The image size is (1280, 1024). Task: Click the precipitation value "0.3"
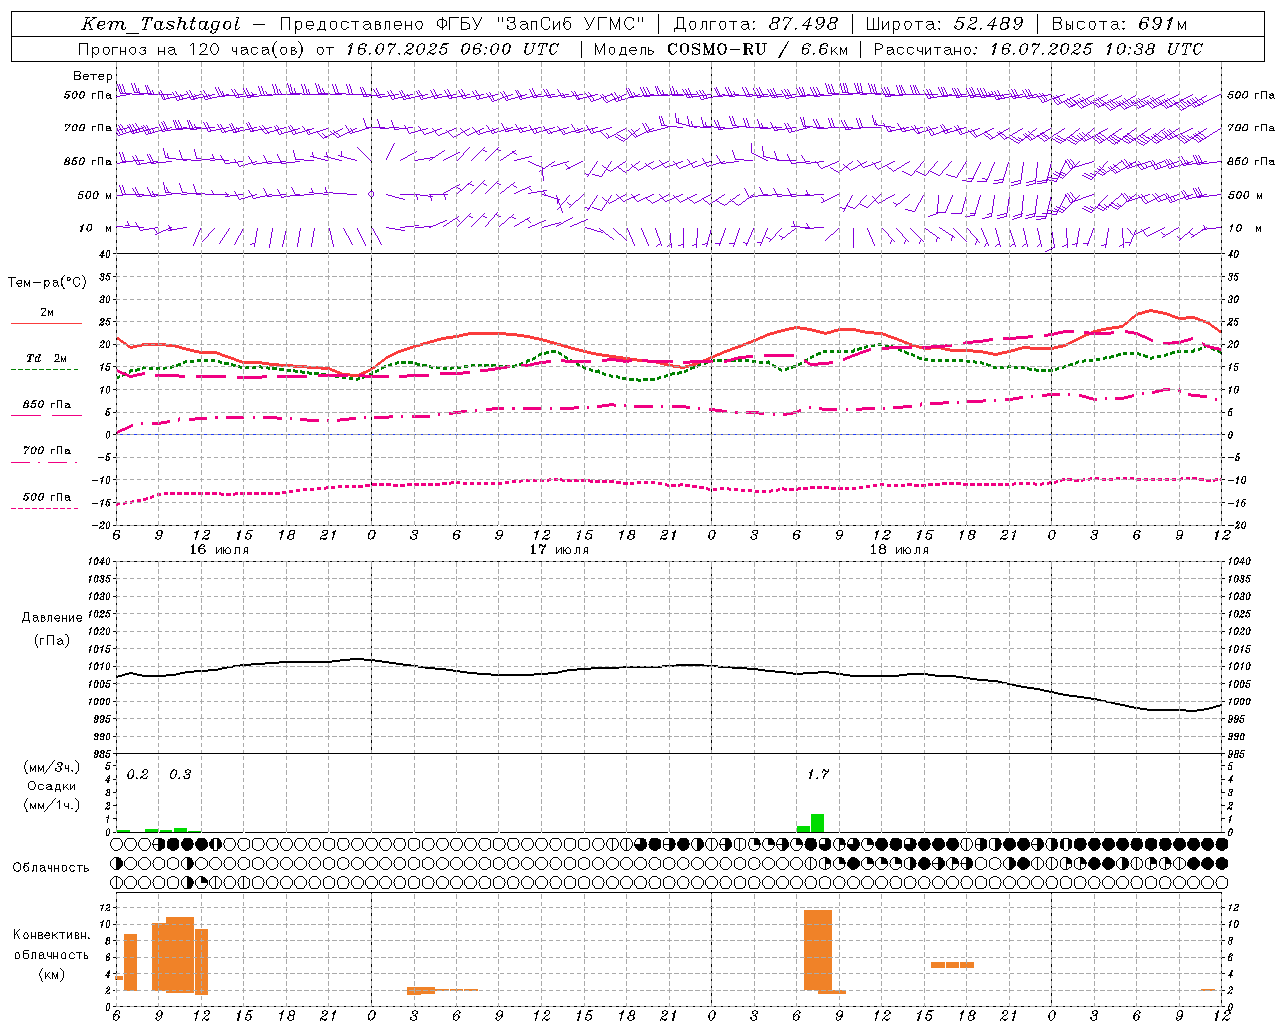click(180, 774)
